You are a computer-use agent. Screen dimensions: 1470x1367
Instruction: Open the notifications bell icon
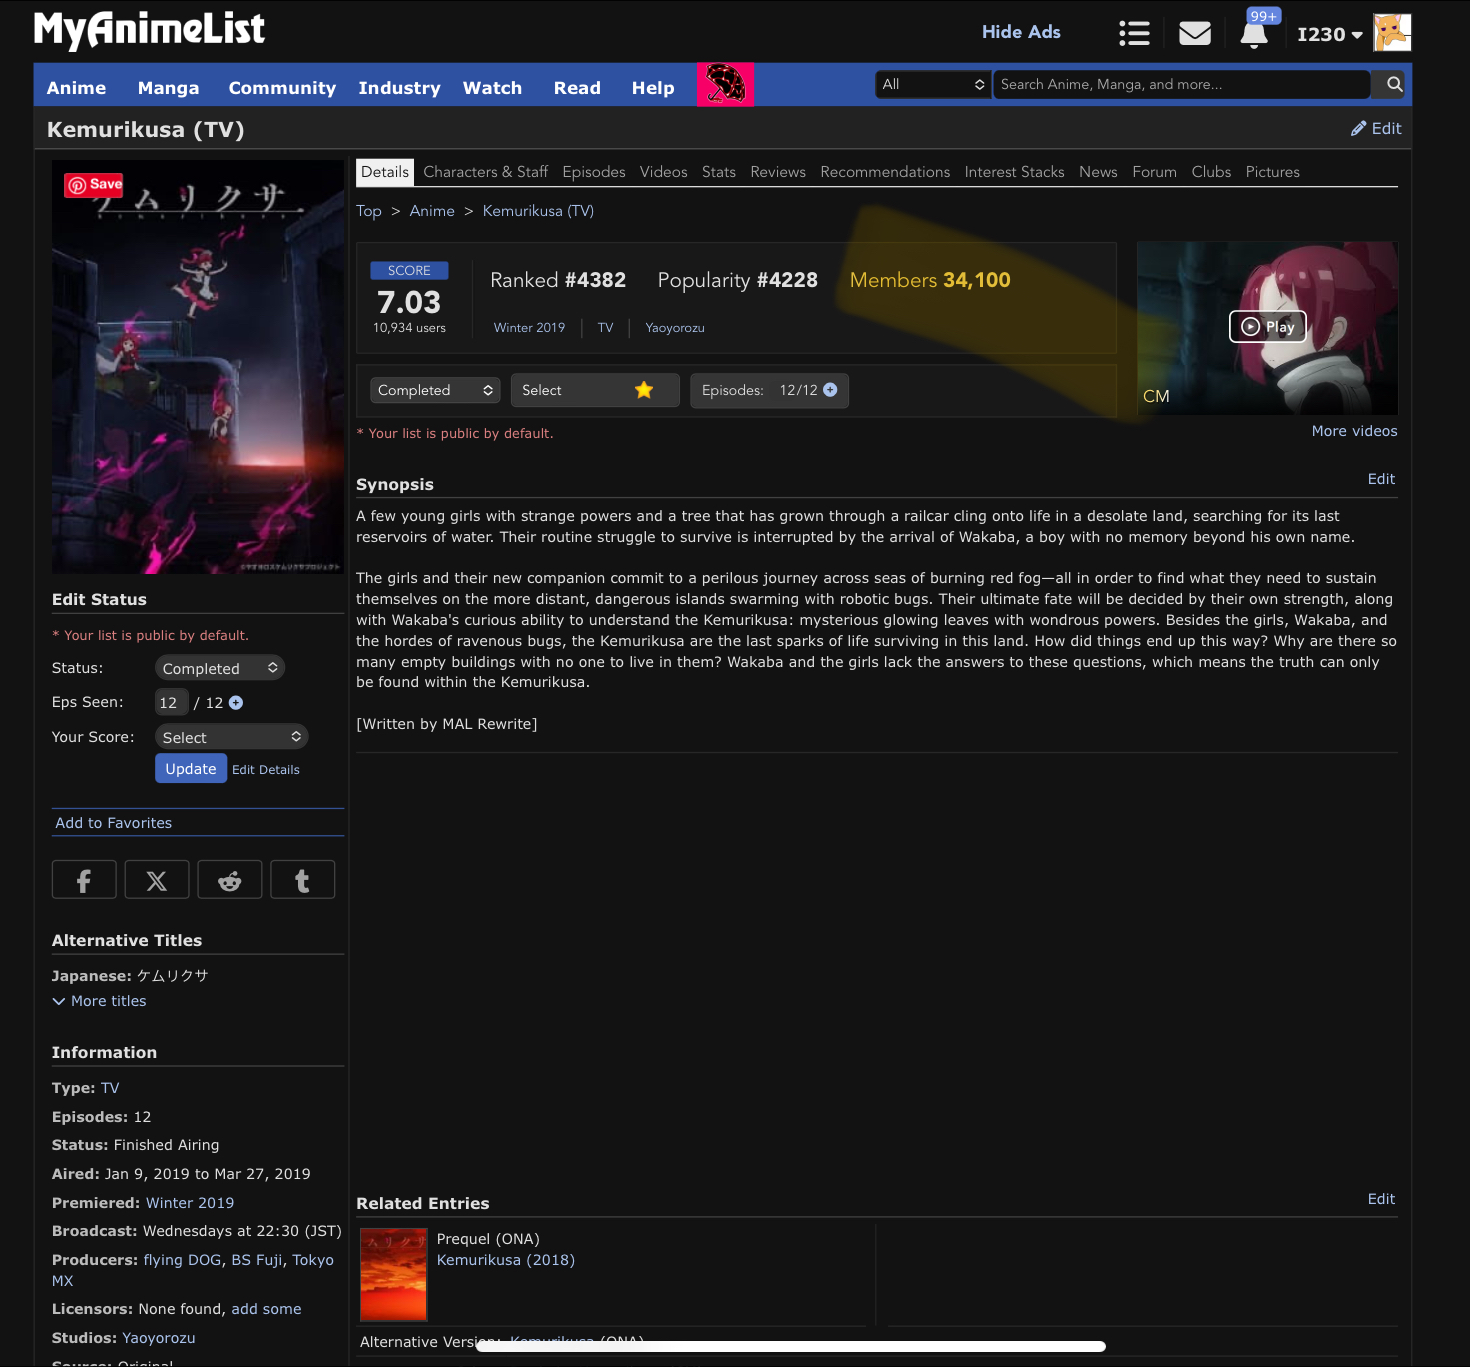click(x=1254, y=34)
